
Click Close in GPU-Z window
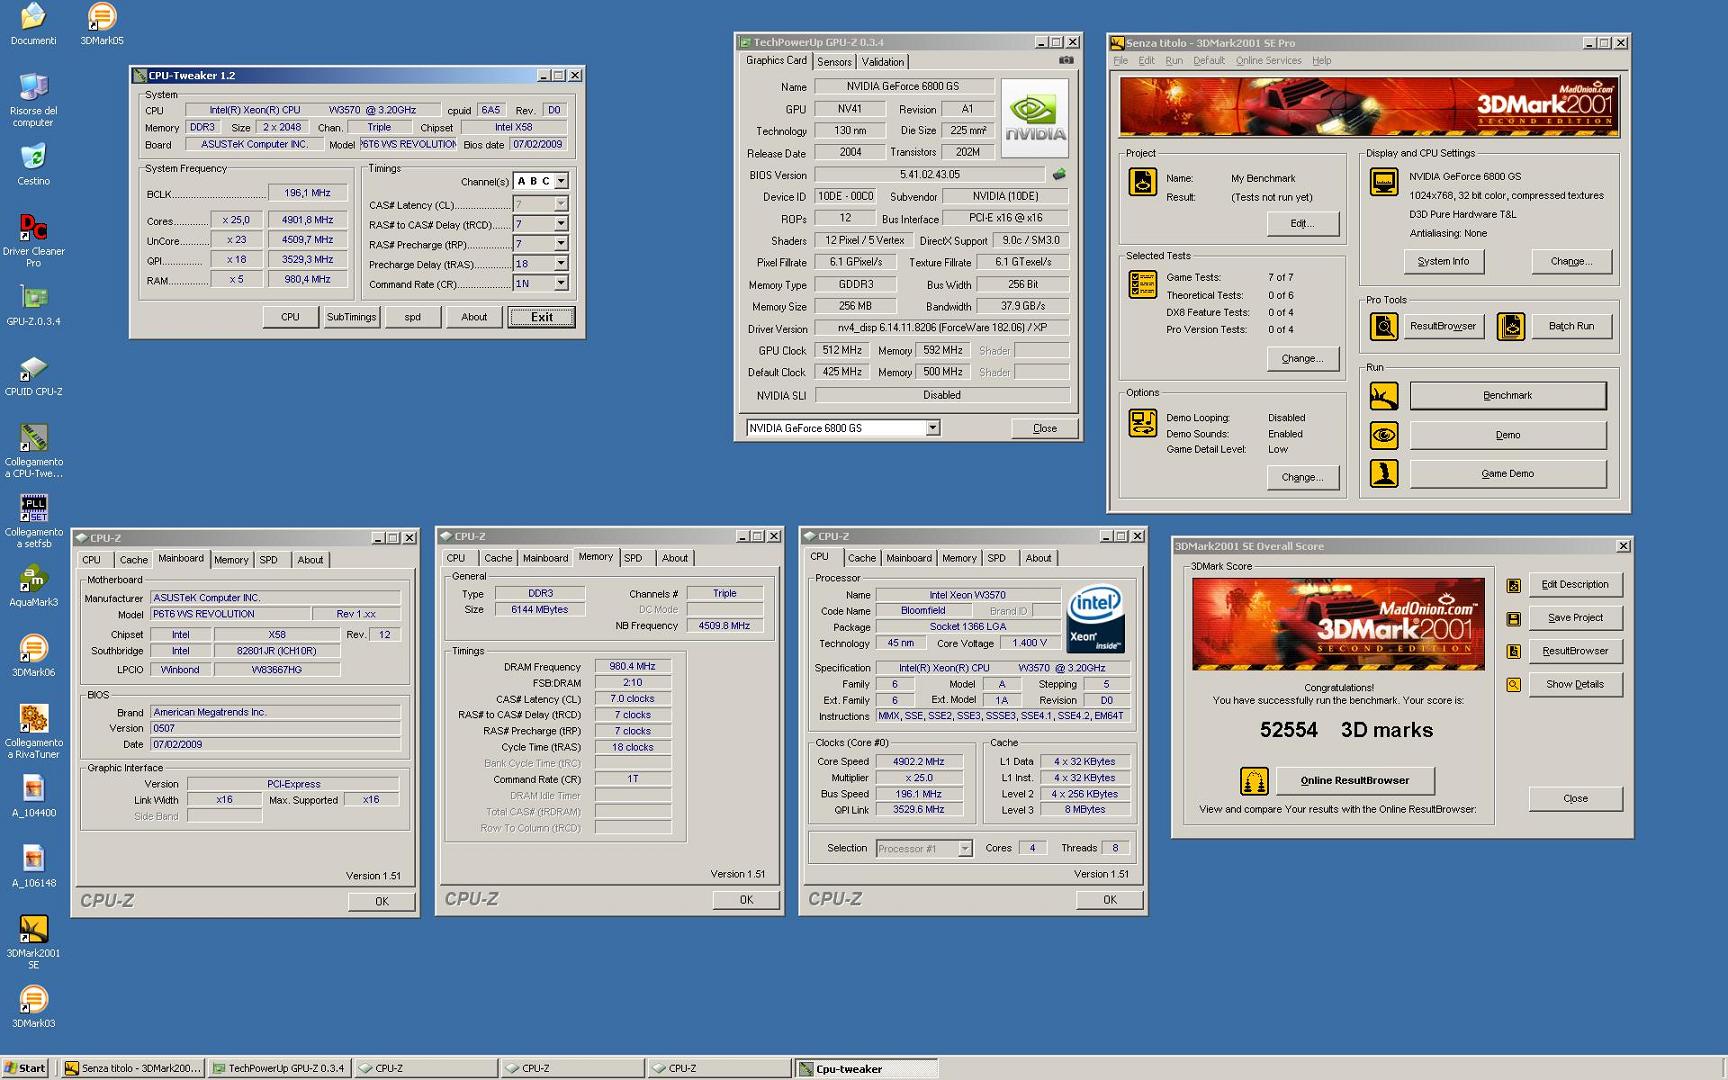tap(1045, 428)
